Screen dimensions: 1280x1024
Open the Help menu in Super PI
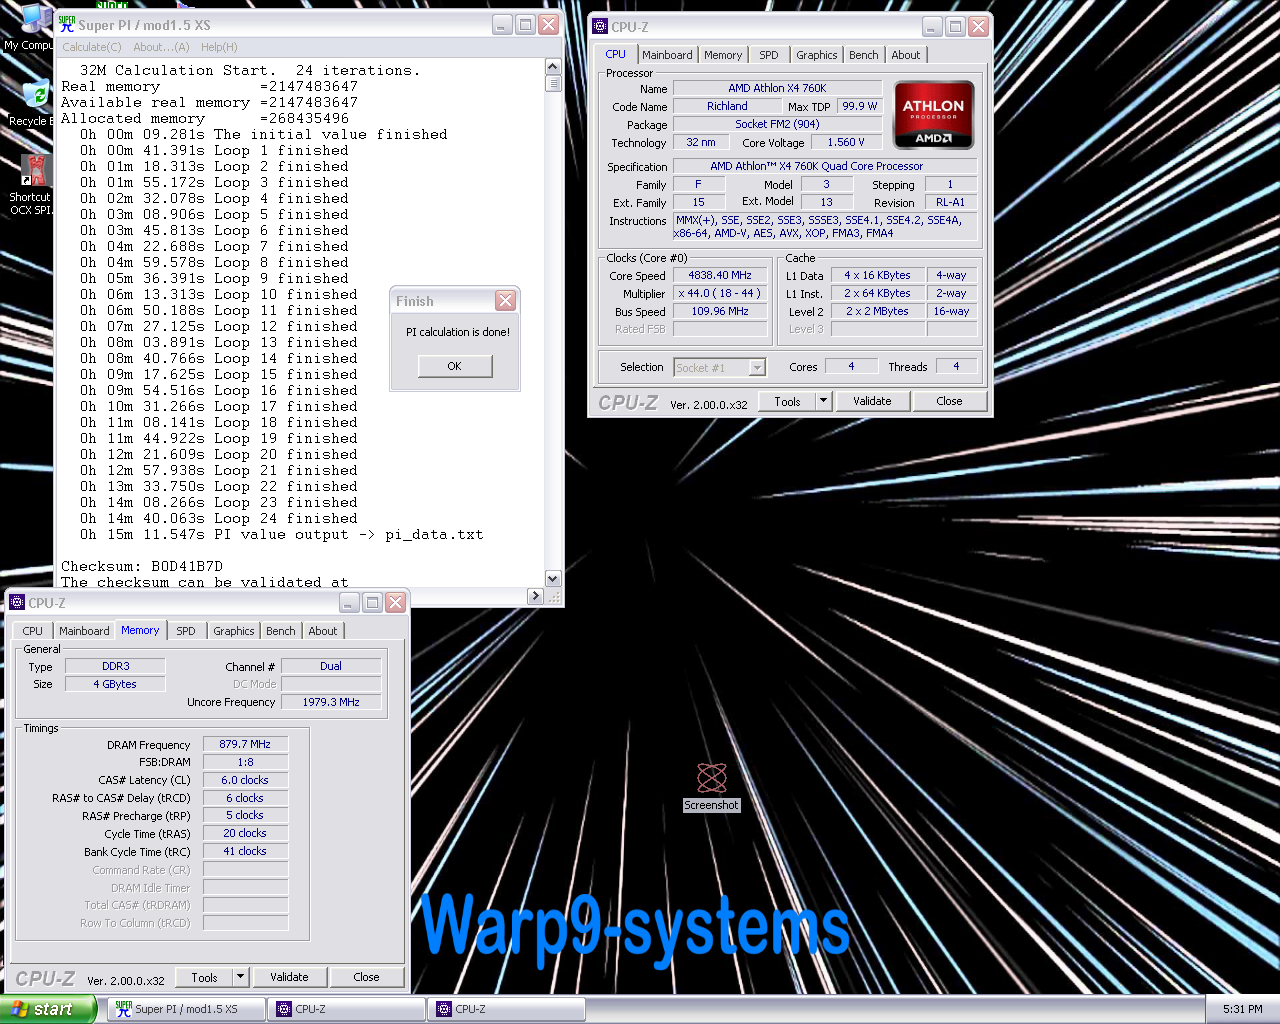tap(219, 47)
